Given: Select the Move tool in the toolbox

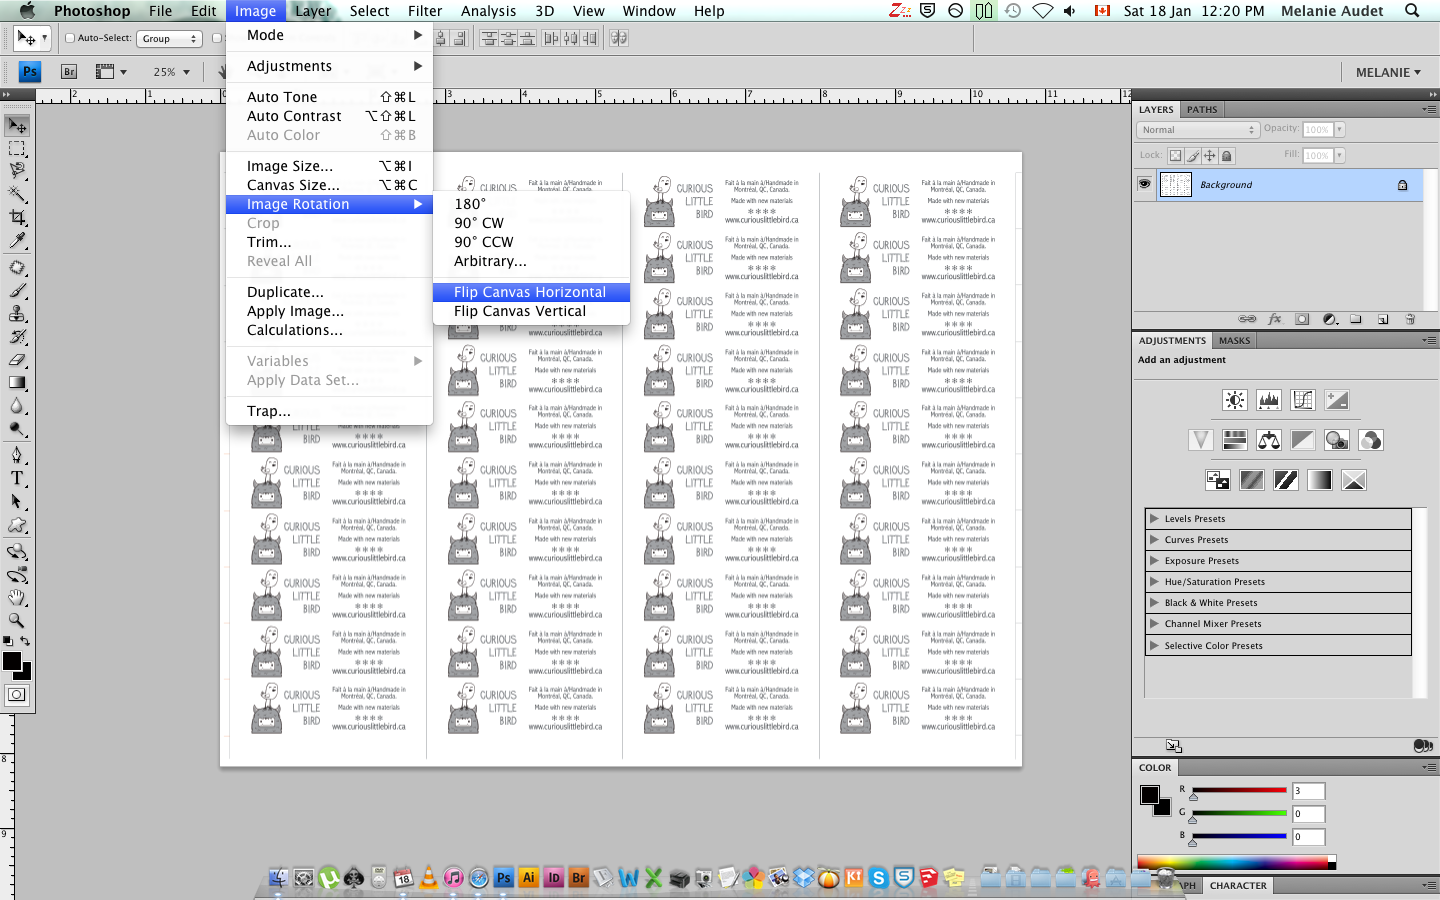Looking at the screenshot, I should point(17,126).
